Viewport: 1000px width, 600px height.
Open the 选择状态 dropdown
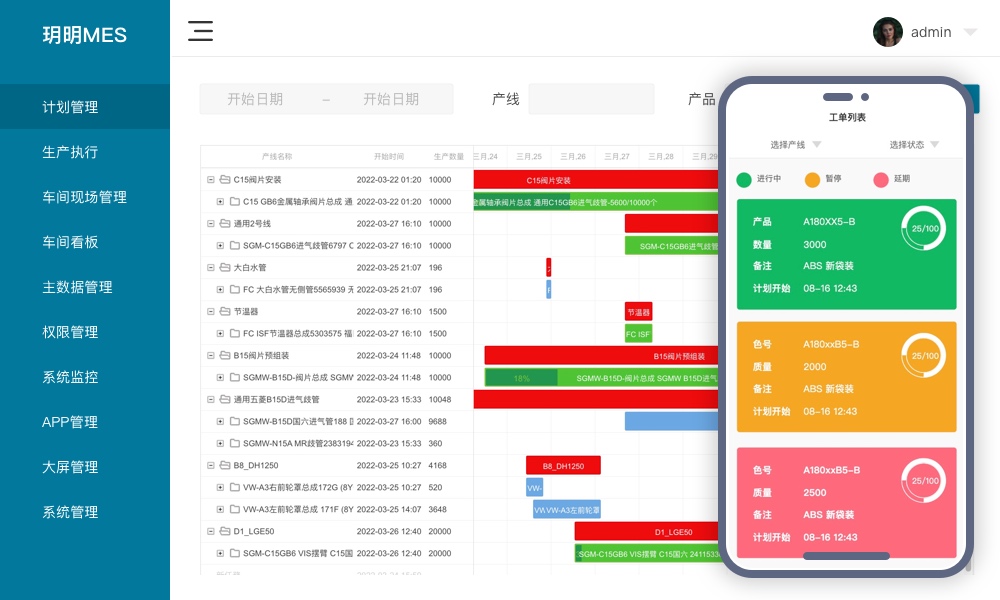(914, 145)
